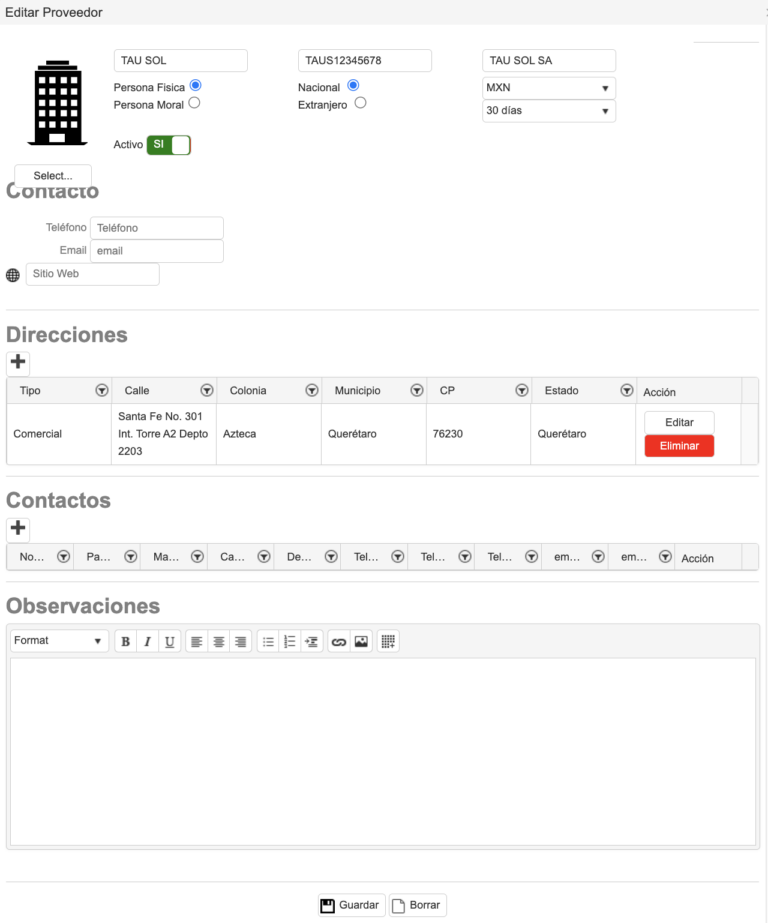Open the 30 días payment terms dropdown

(x=548, y=111)
